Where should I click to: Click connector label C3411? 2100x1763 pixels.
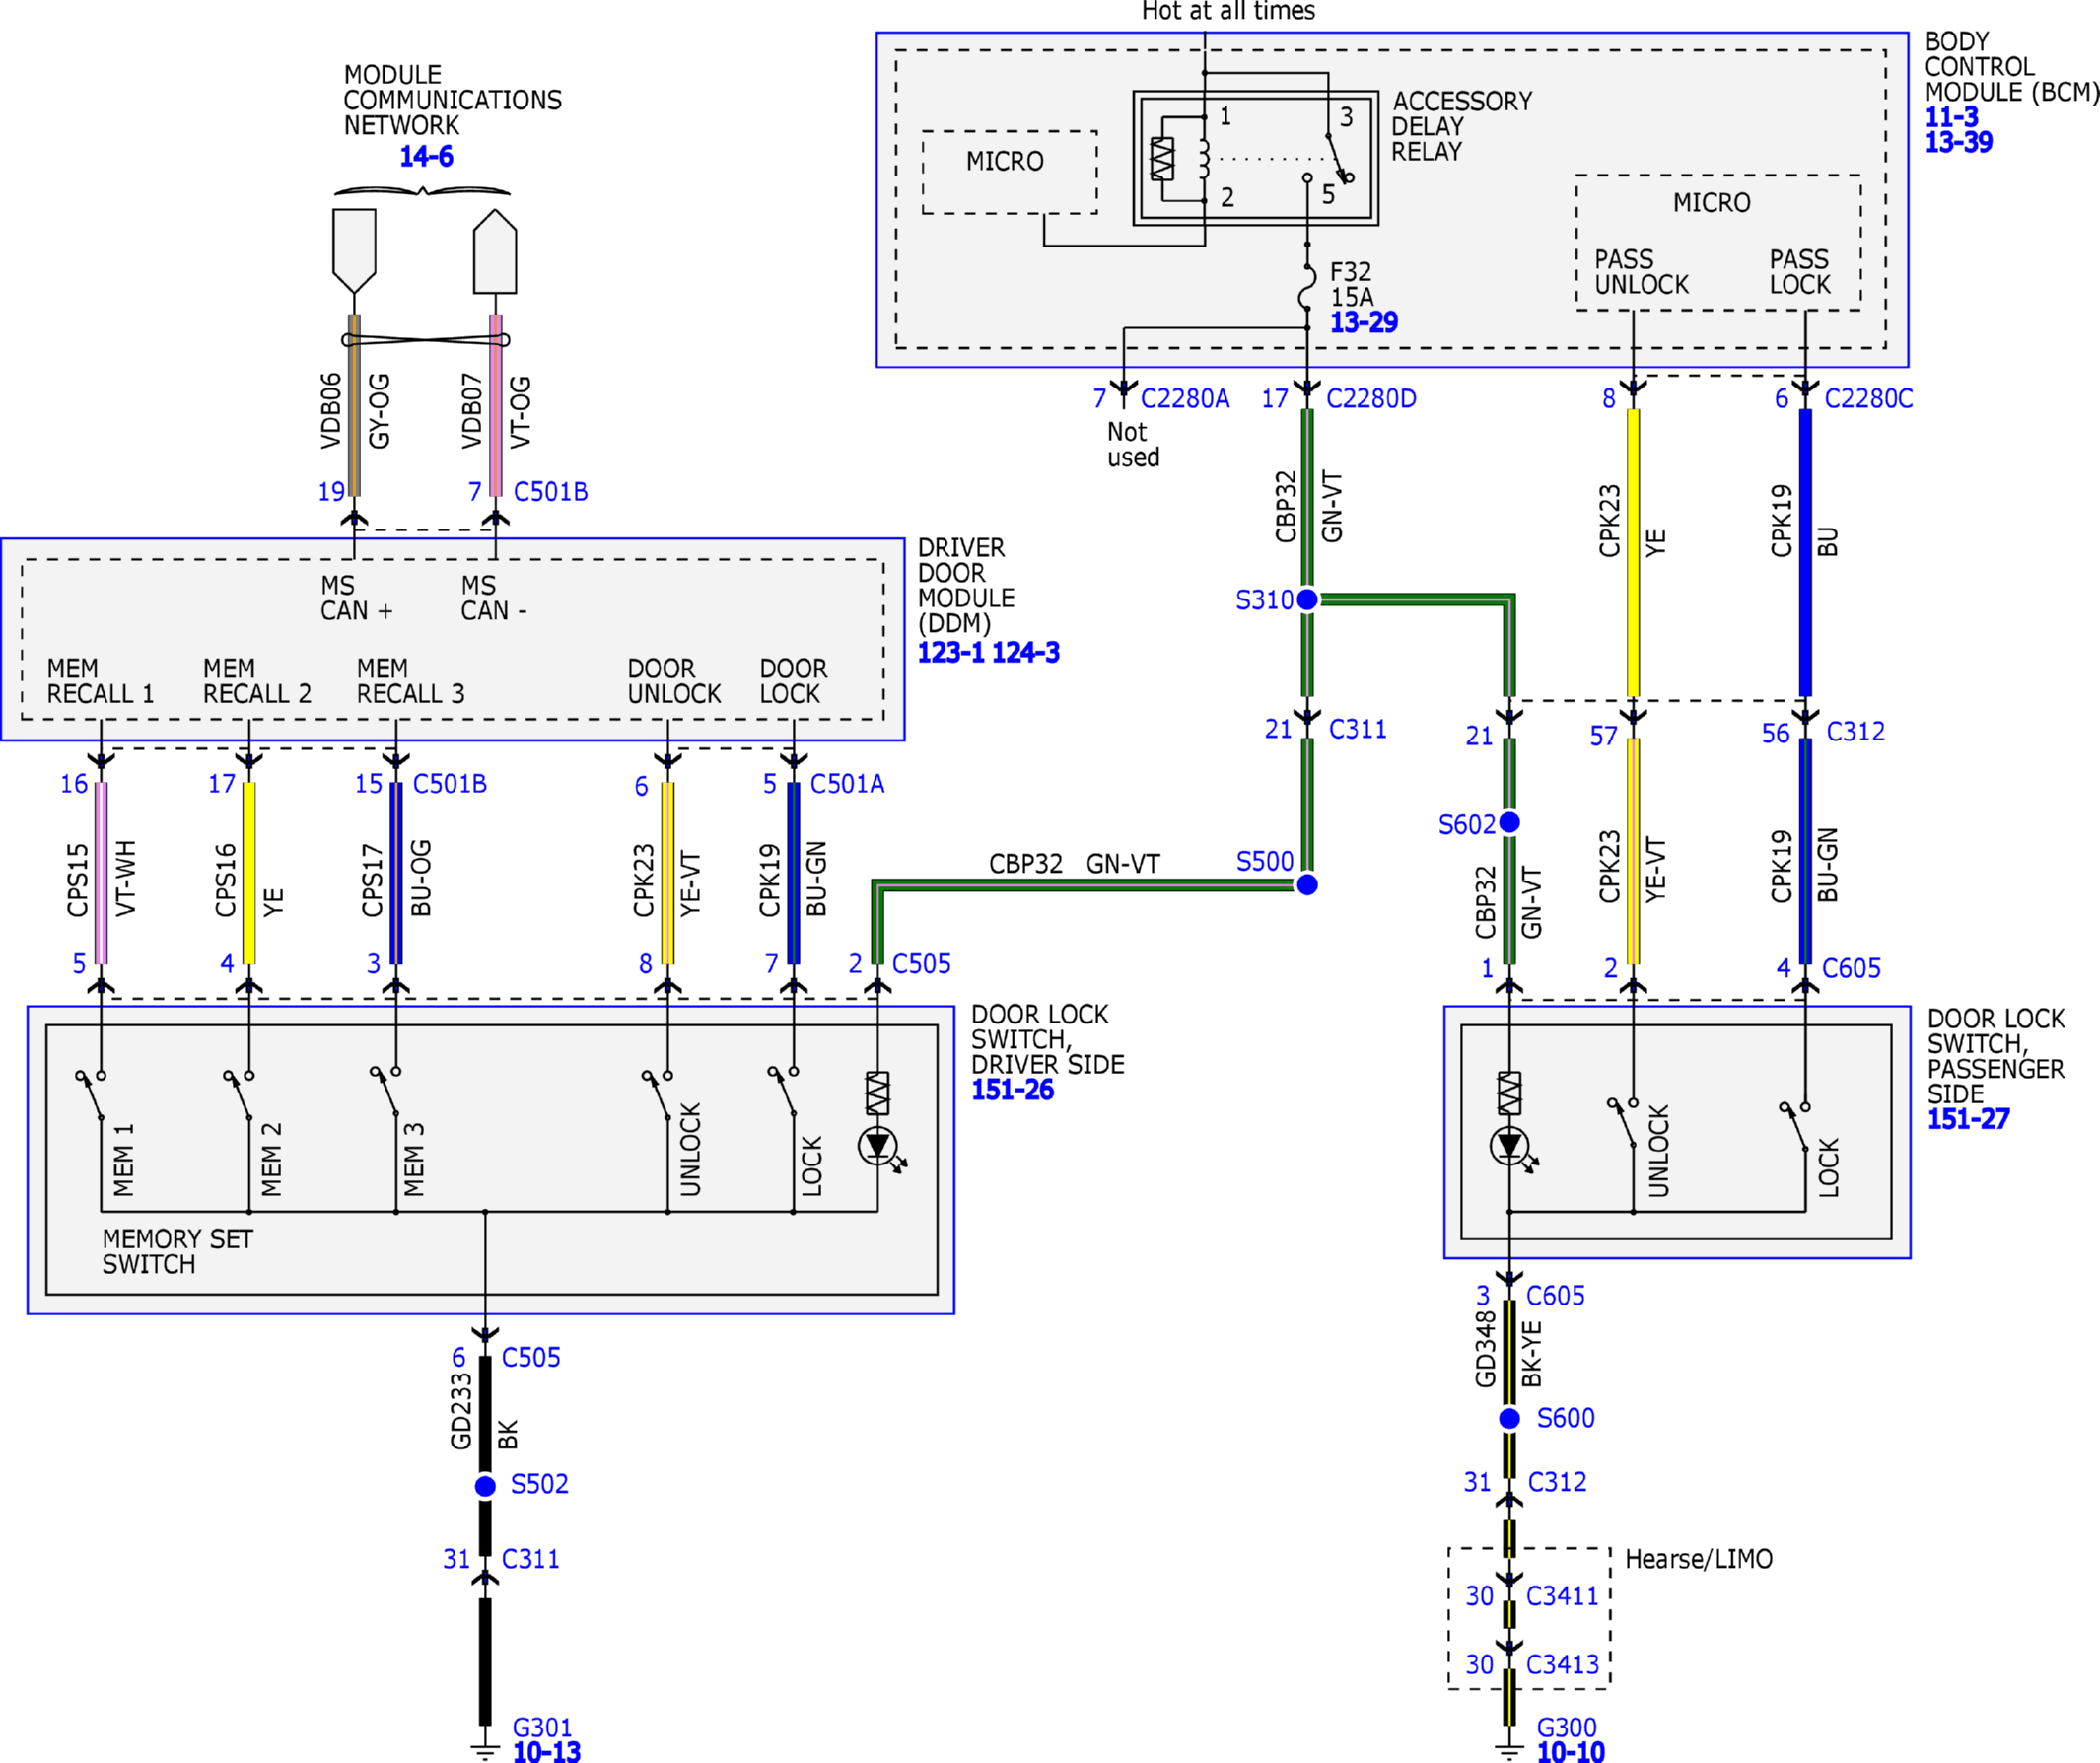[1563, 1596]
